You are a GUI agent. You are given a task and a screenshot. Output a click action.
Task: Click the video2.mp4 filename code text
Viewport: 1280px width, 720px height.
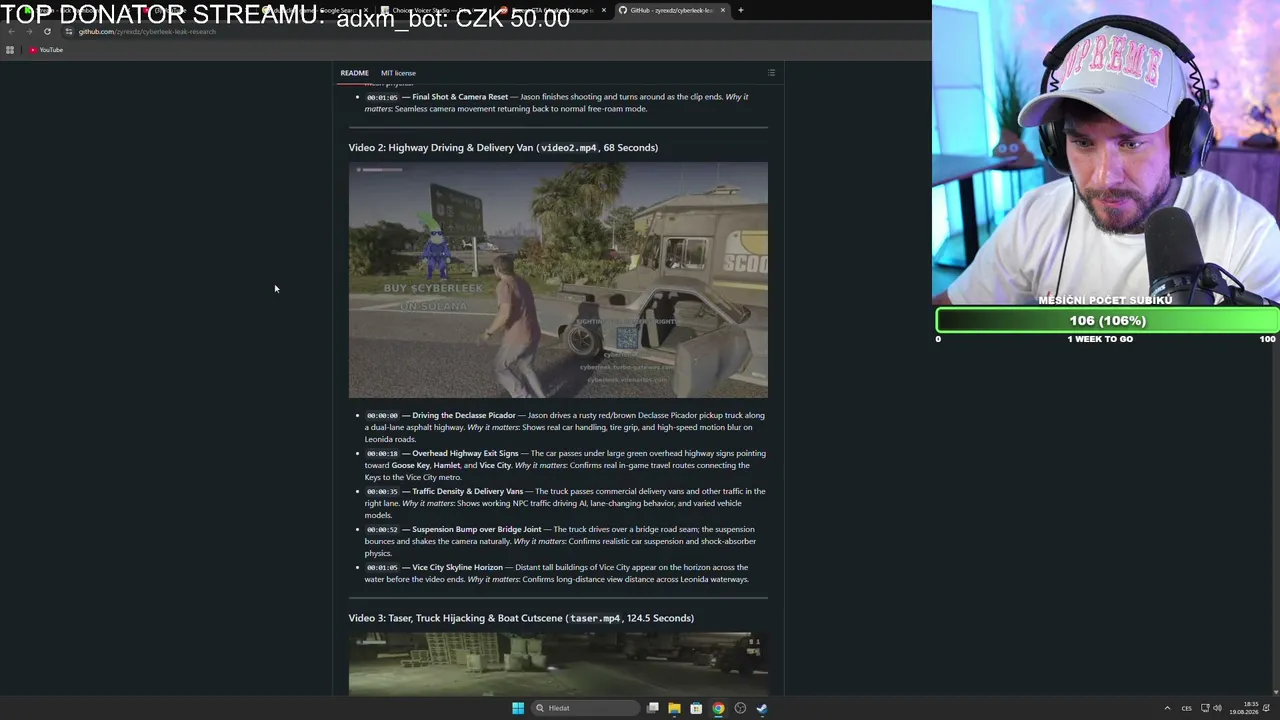(568, 148)
